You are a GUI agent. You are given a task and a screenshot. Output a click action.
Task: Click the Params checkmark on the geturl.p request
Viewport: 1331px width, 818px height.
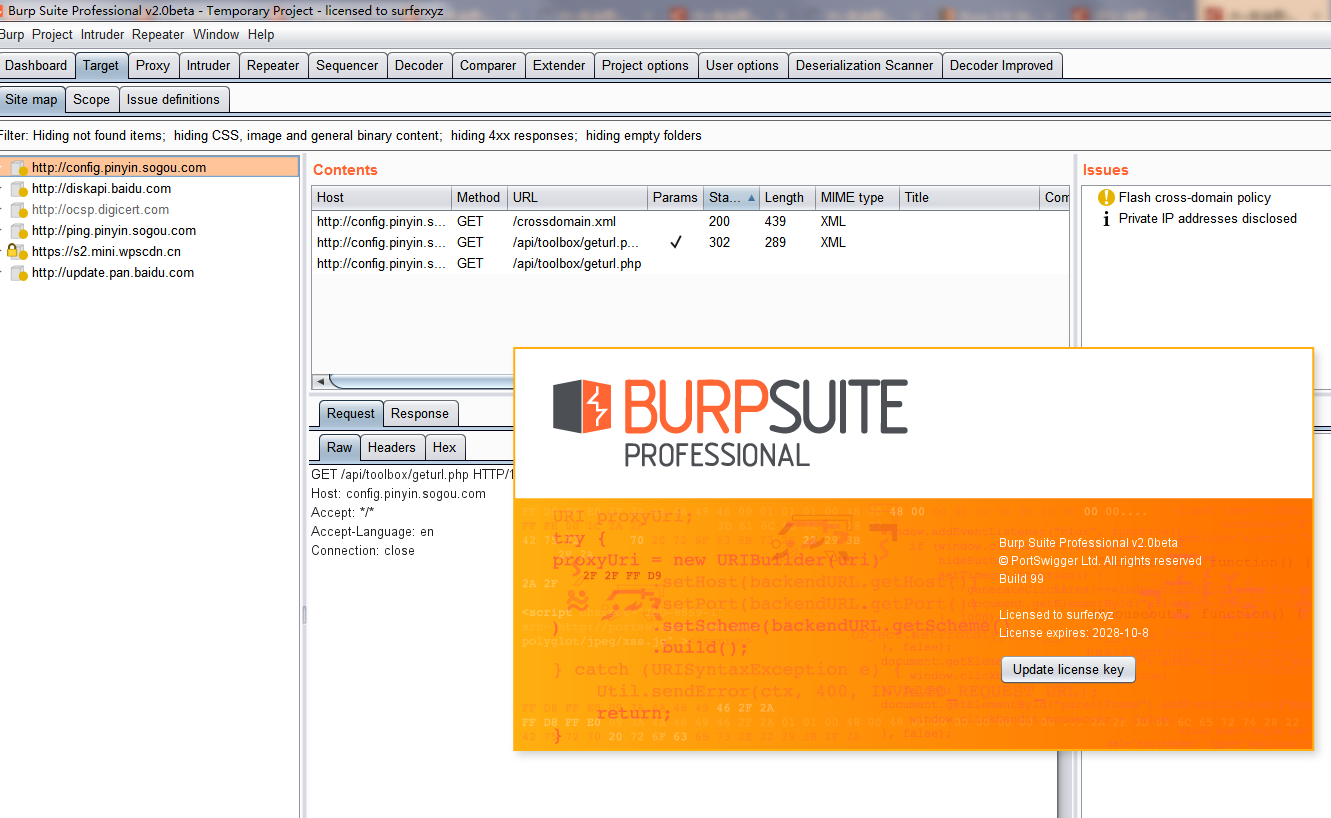675,242
